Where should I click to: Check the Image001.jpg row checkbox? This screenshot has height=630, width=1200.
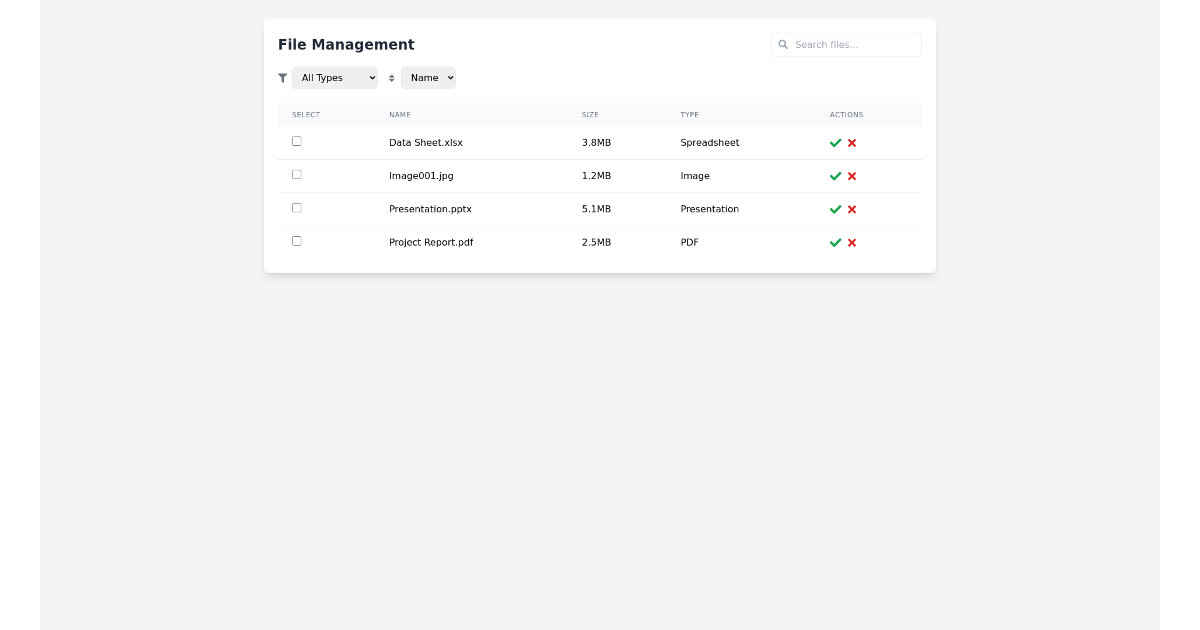pos(296,174)
